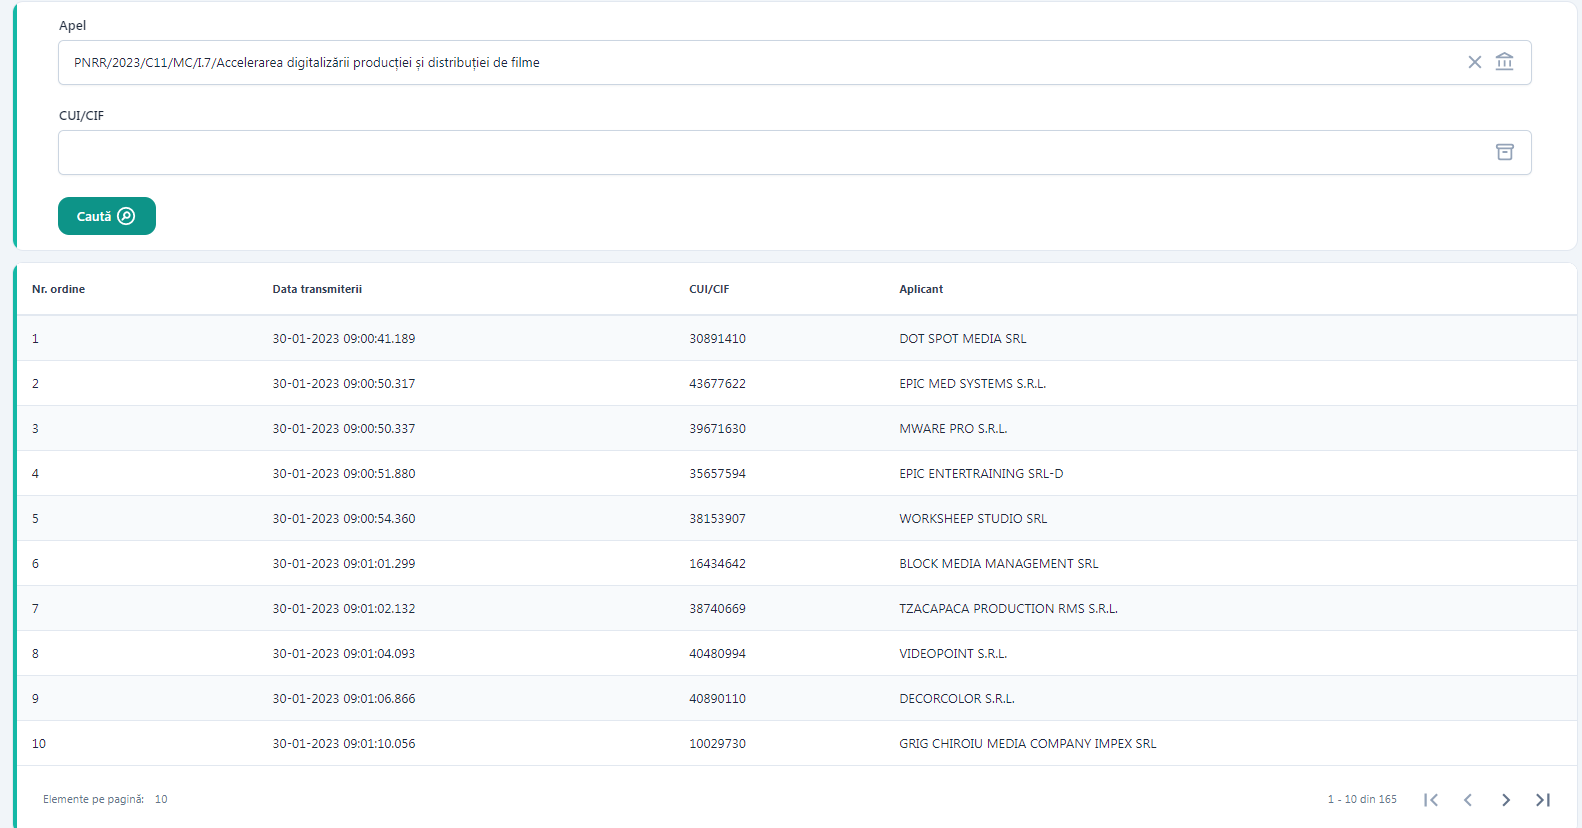Click timestamp 30-01-2023 09:00:51.880
1582x828 pixels.
pyautogui.click(x=344, y=473)
